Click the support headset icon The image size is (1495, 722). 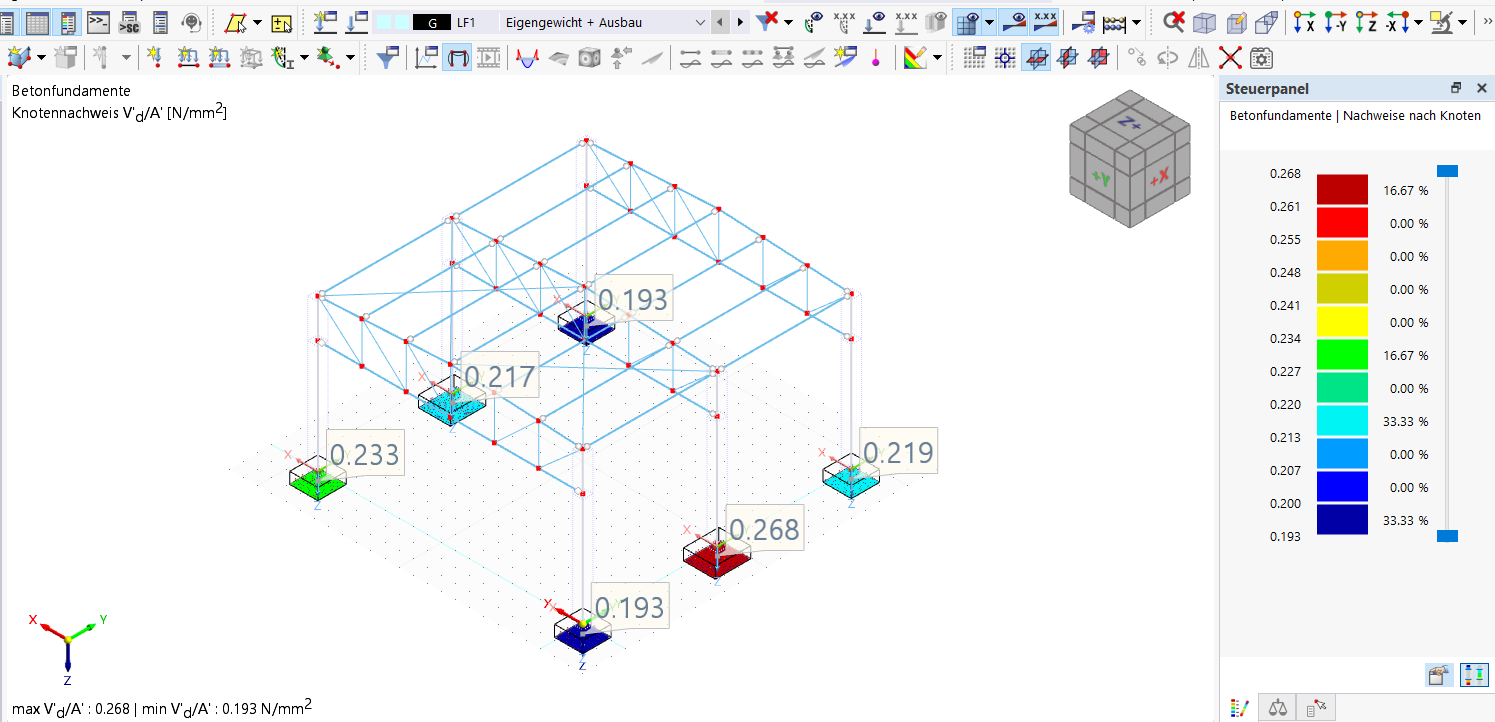[x=192, y=21]
